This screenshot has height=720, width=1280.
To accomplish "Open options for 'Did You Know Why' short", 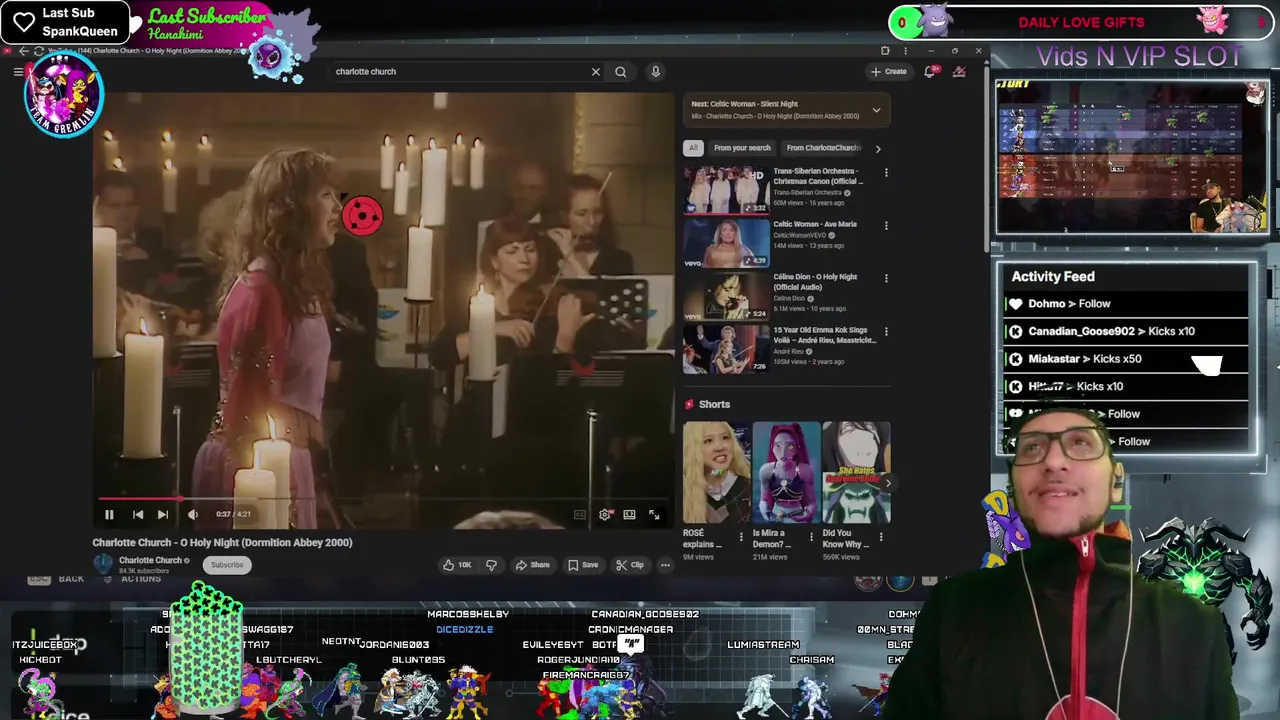I will click(x=881, y=537).
